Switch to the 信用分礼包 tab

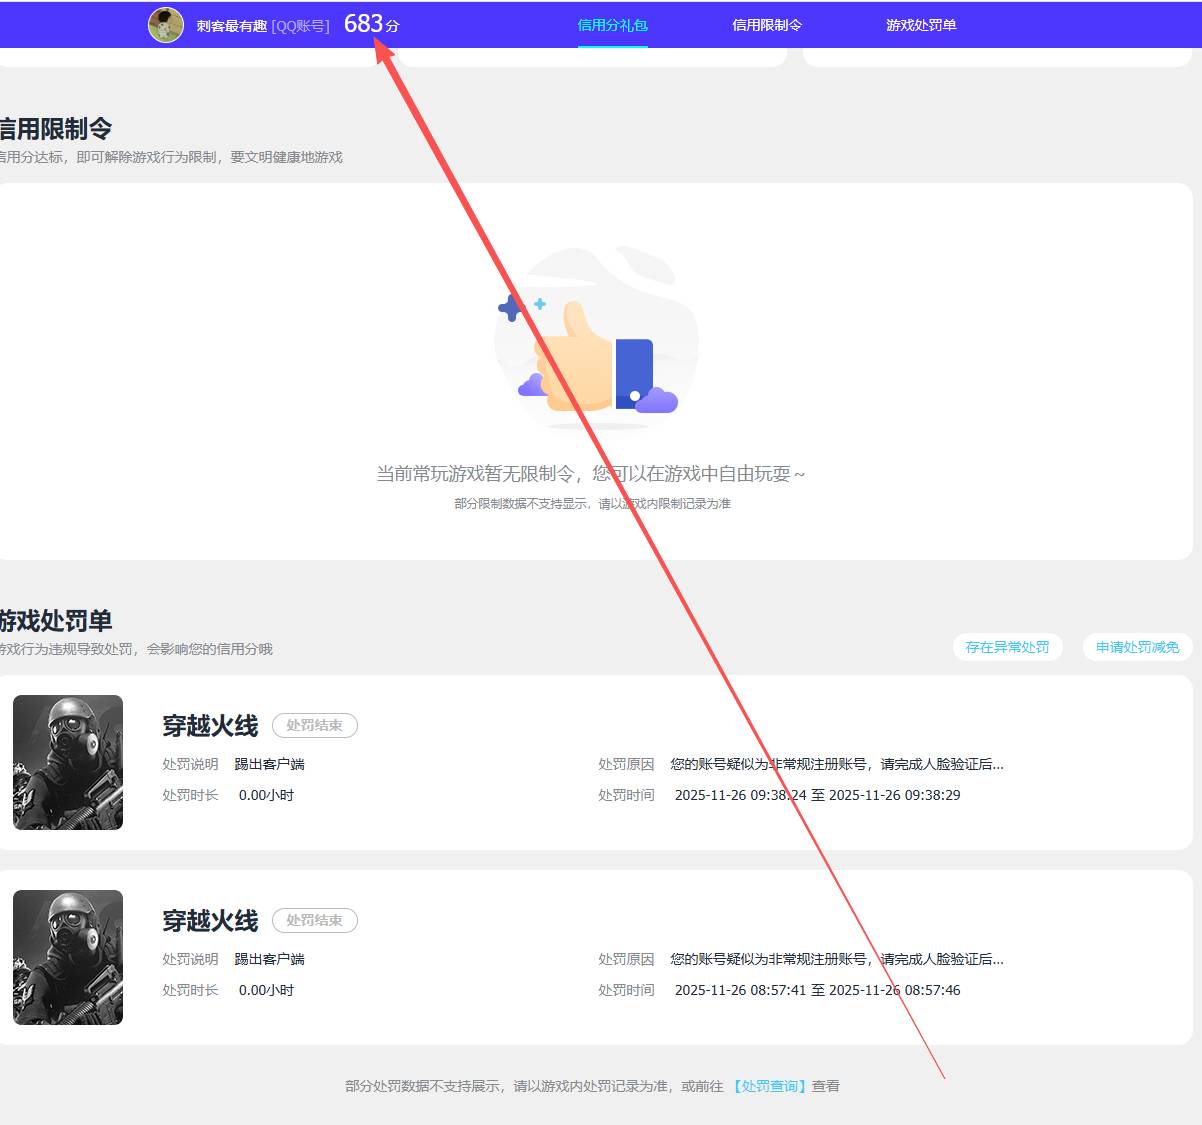tap(613, 25)
